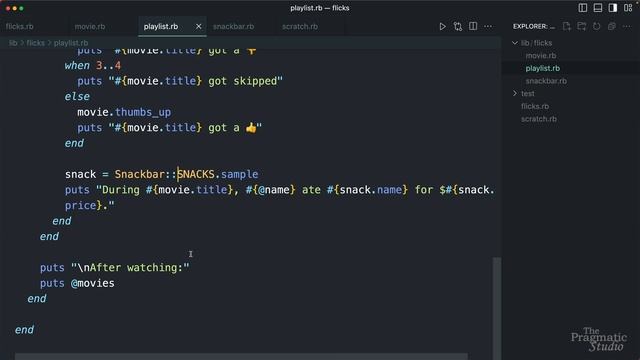
Task: Toggle bottom panel layout icon
Action: coord(598,8)
